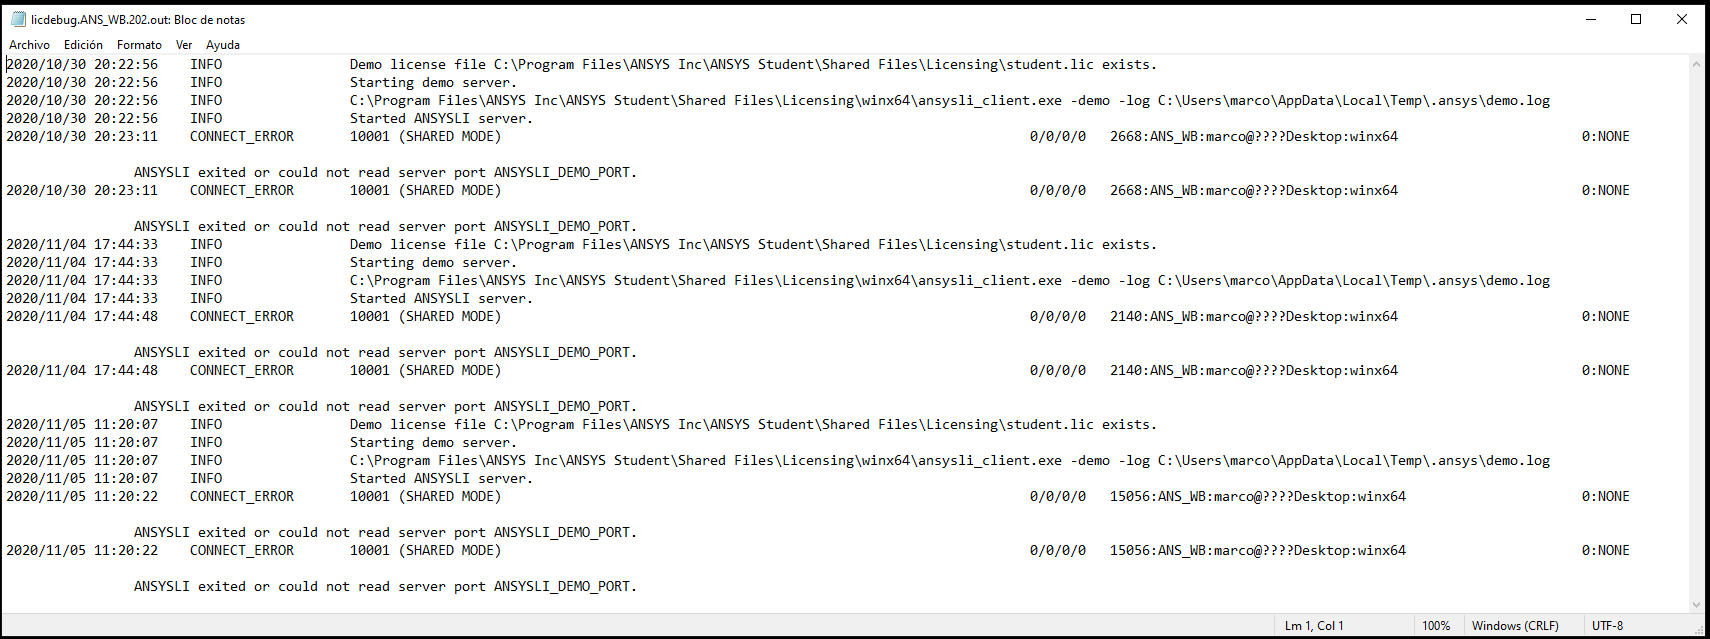The height and width of the screenshot is (639, 1710).
Task: Place cursor on first CONNECT_ERROR line
Action: click(818, 136)
